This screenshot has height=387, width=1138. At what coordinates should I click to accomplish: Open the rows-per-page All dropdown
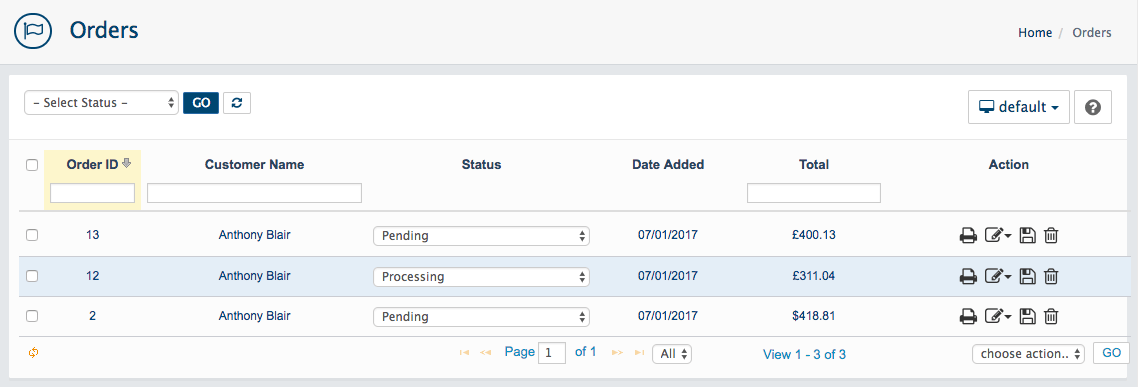[672, 354]
